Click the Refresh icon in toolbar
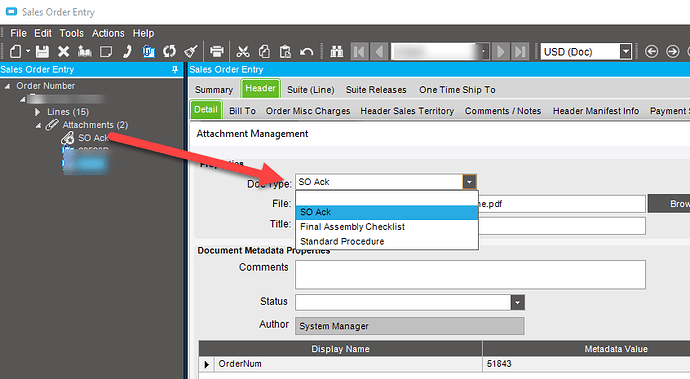 pyautogui.click(x=169, y=52)
